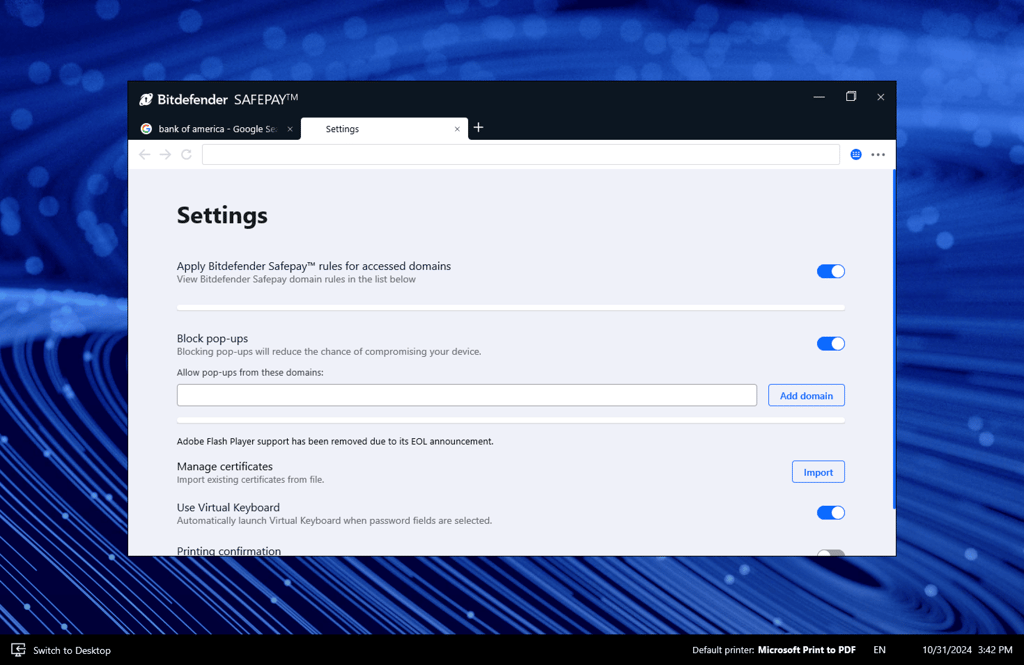The image size is (1024, 665).
Task: Click the settings page vertical scrollbar
Action: (893, 339)
